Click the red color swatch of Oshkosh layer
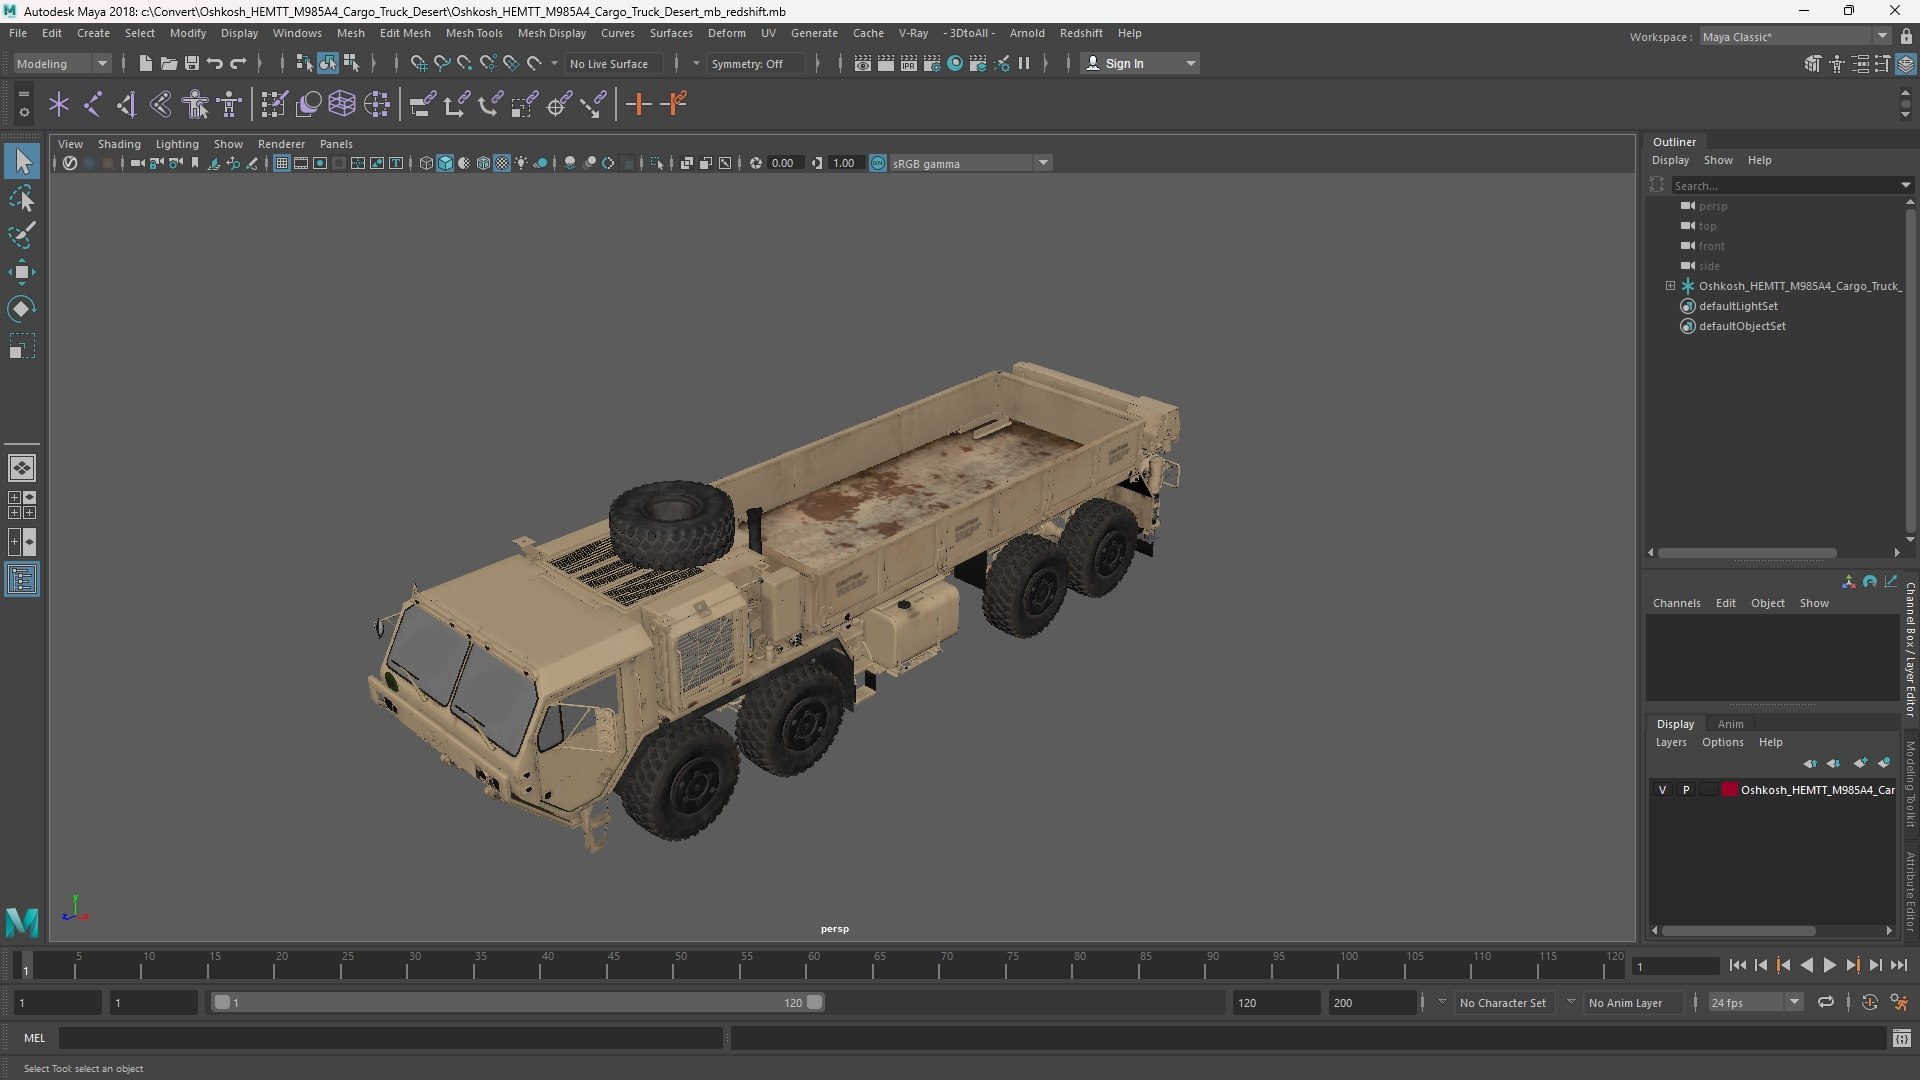Image resolution: width=1920 pixels, height=1080 pixels. click(1729, 790)
